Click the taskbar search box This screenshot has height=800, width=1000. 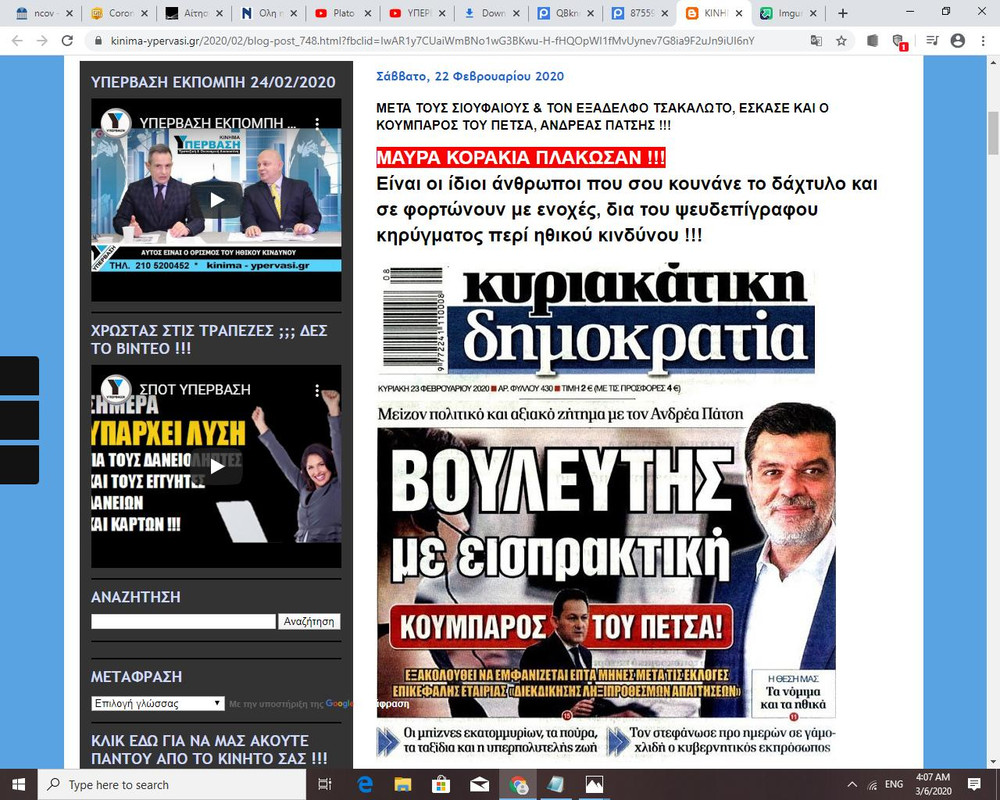coord(172,784)
